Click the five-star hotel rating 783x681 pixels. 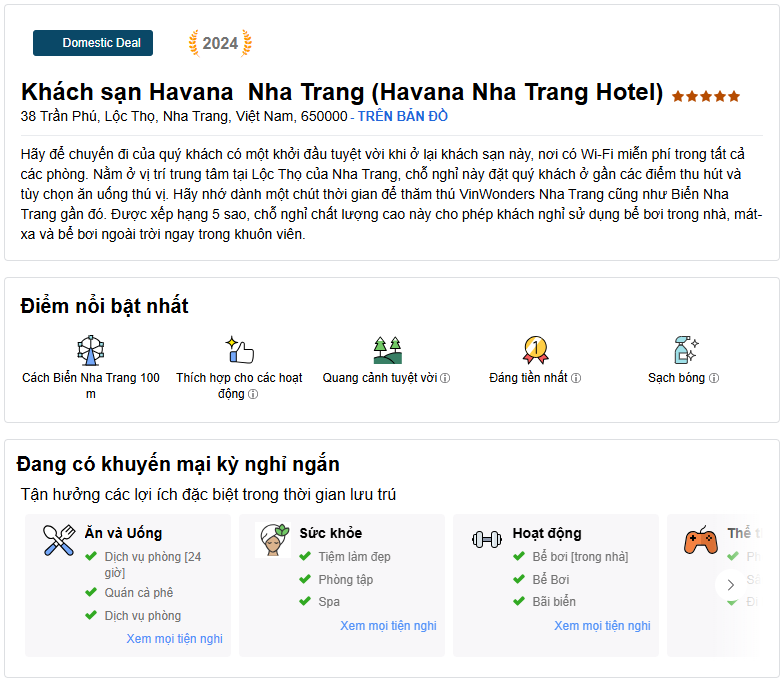point(706,96)
